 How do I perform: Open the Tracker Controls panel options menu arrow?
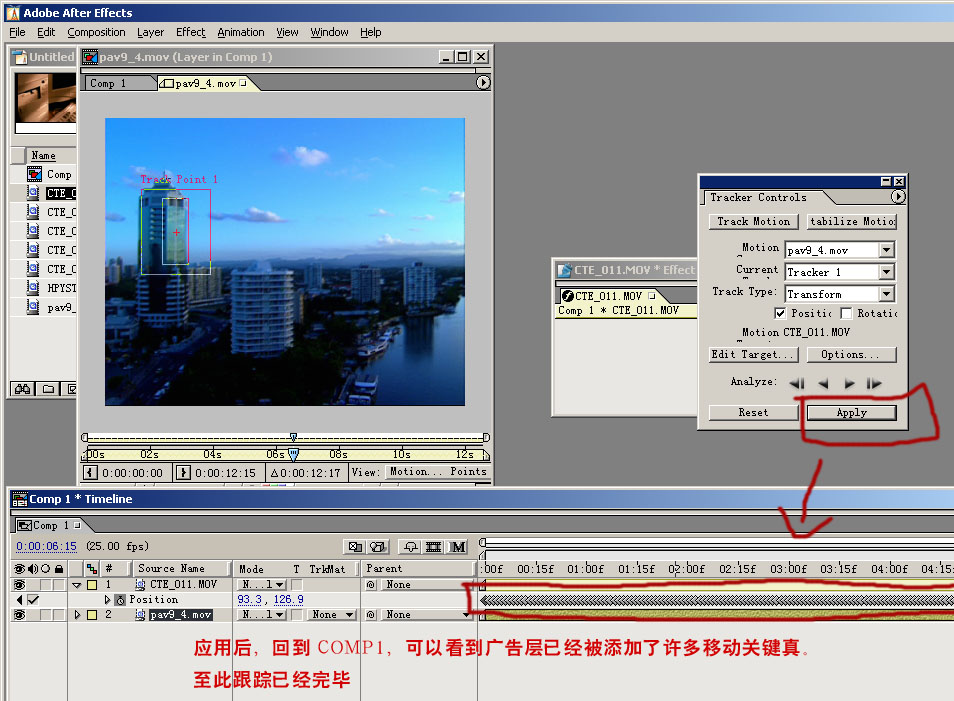pos(898,197)
